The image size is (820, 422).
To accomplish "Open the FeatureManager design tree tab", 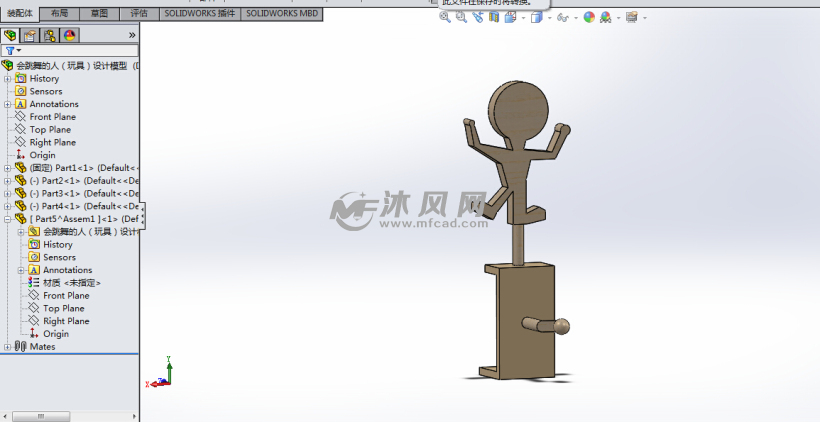I will click(12, 35).
